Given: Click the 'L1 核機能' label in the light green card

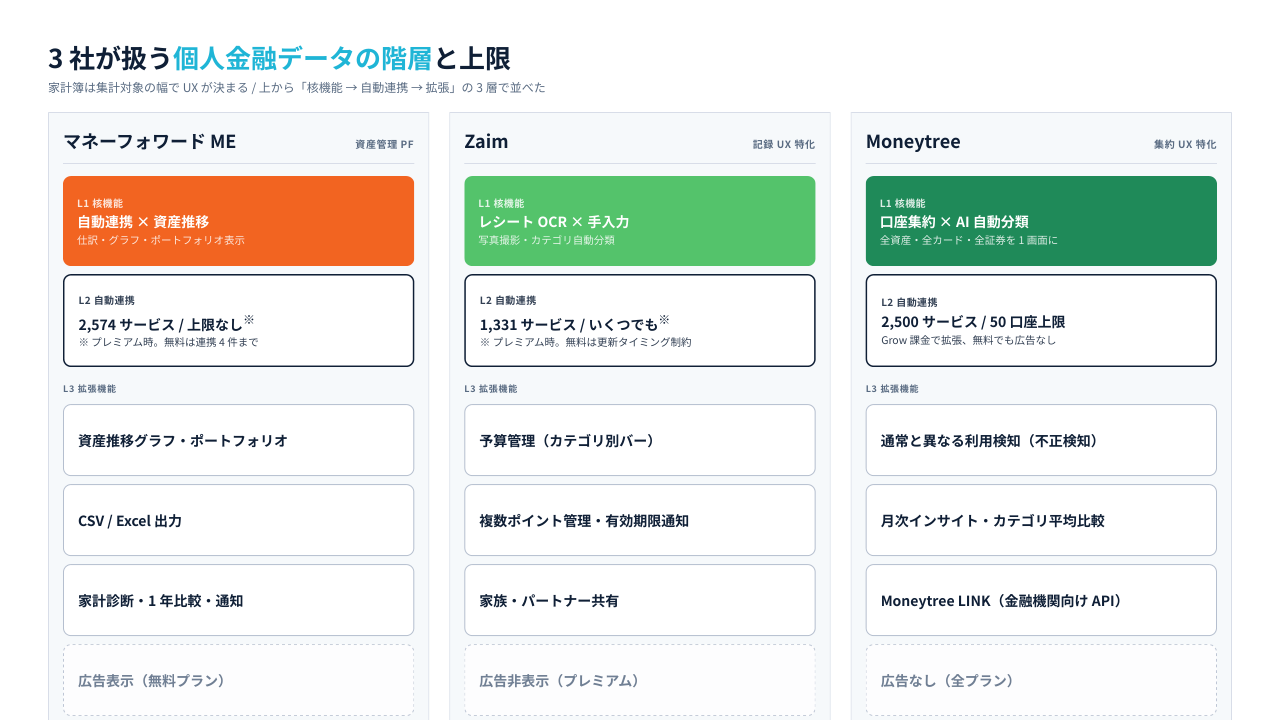Looking at the screenshot, I should pos(501,203).
